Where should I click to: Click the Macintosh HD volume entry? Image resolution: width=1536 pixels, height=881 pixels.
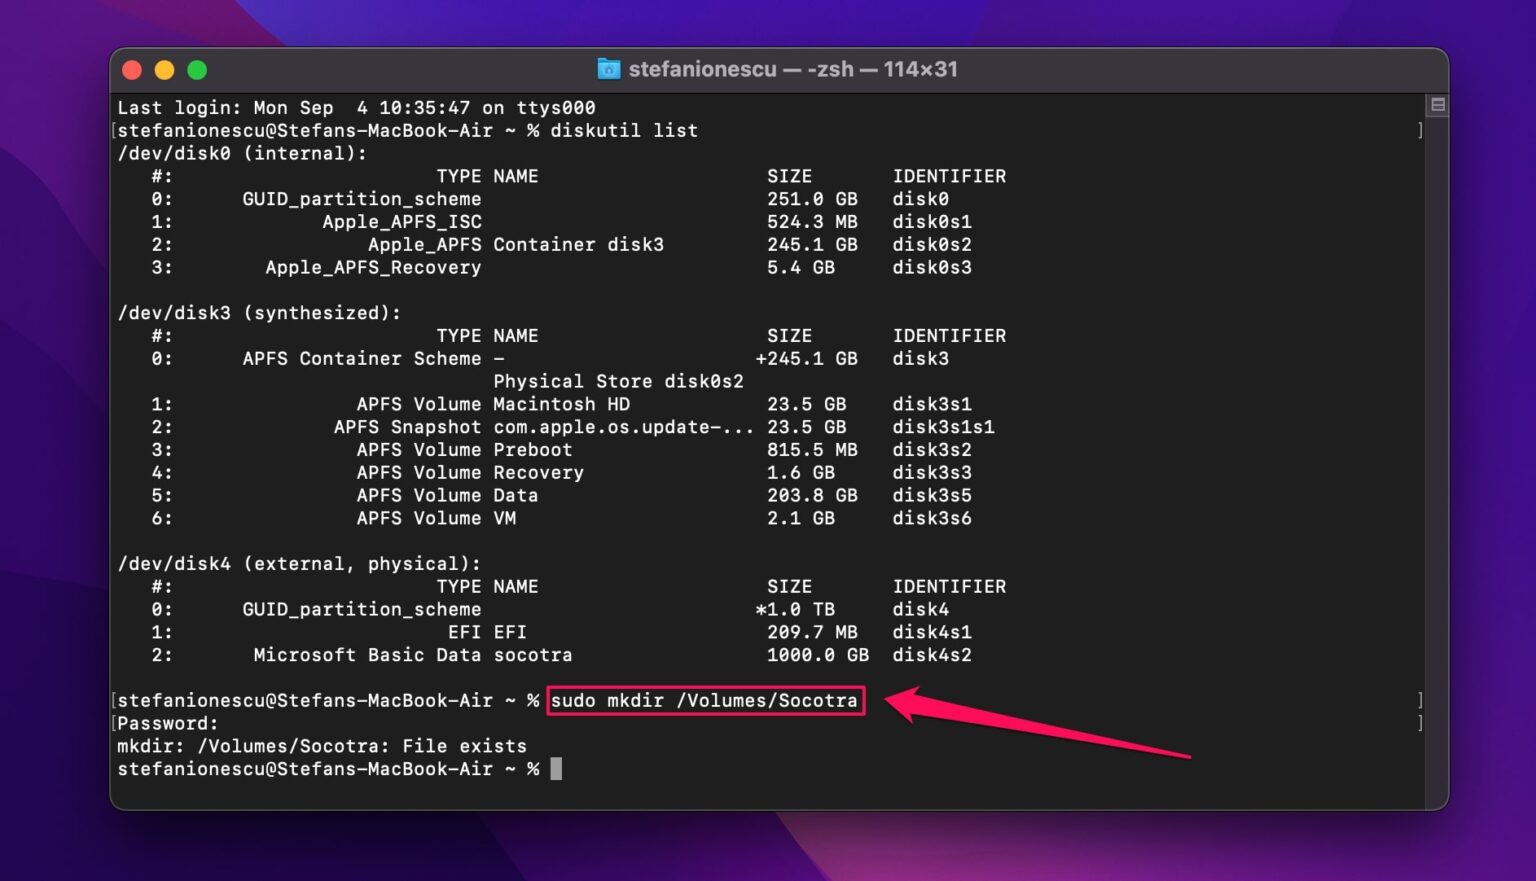tap(562, 404)
